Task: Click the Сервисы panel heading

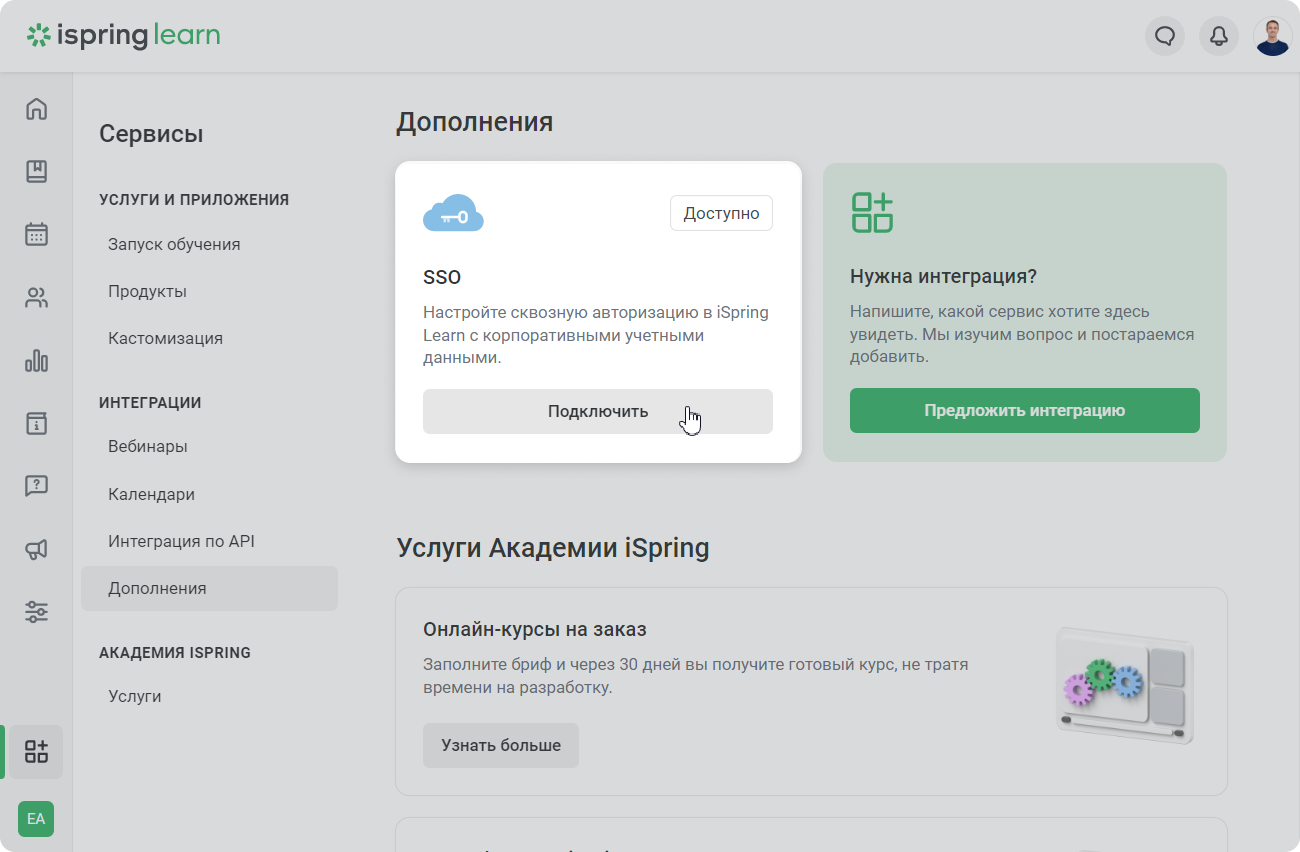Action: pyautogui.click(x=151, y=134)
